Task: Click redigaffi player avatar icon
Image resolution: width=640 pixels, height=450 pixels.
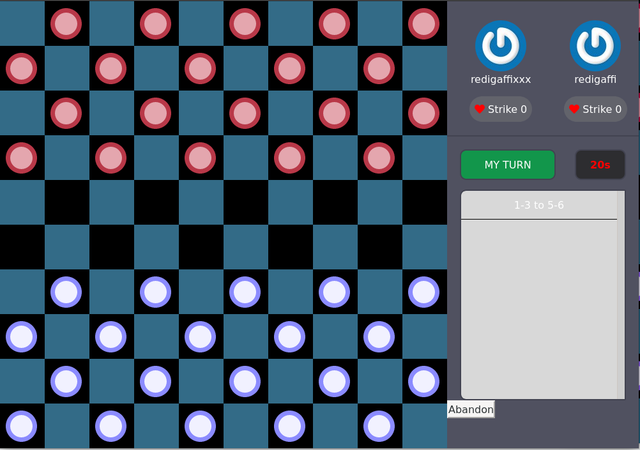Action: tap(595, 46)
